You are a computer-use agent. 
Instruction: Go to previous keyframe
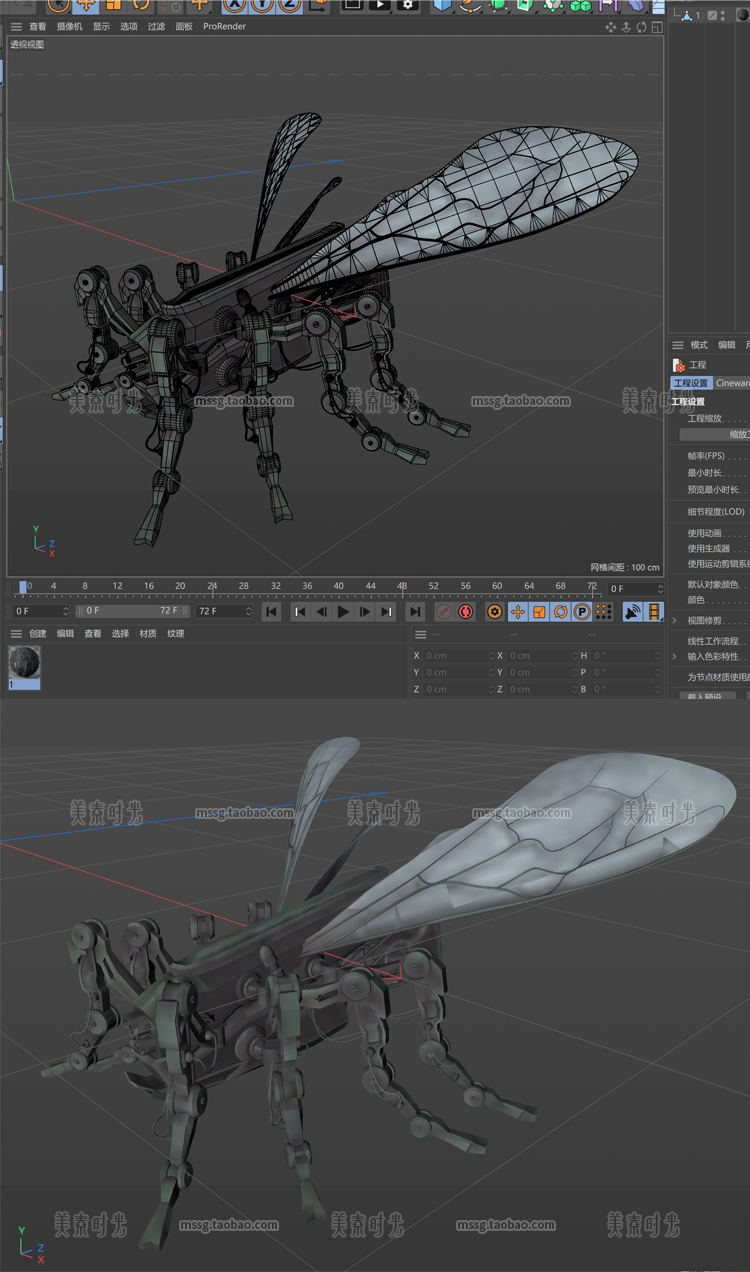coord(299,611)
